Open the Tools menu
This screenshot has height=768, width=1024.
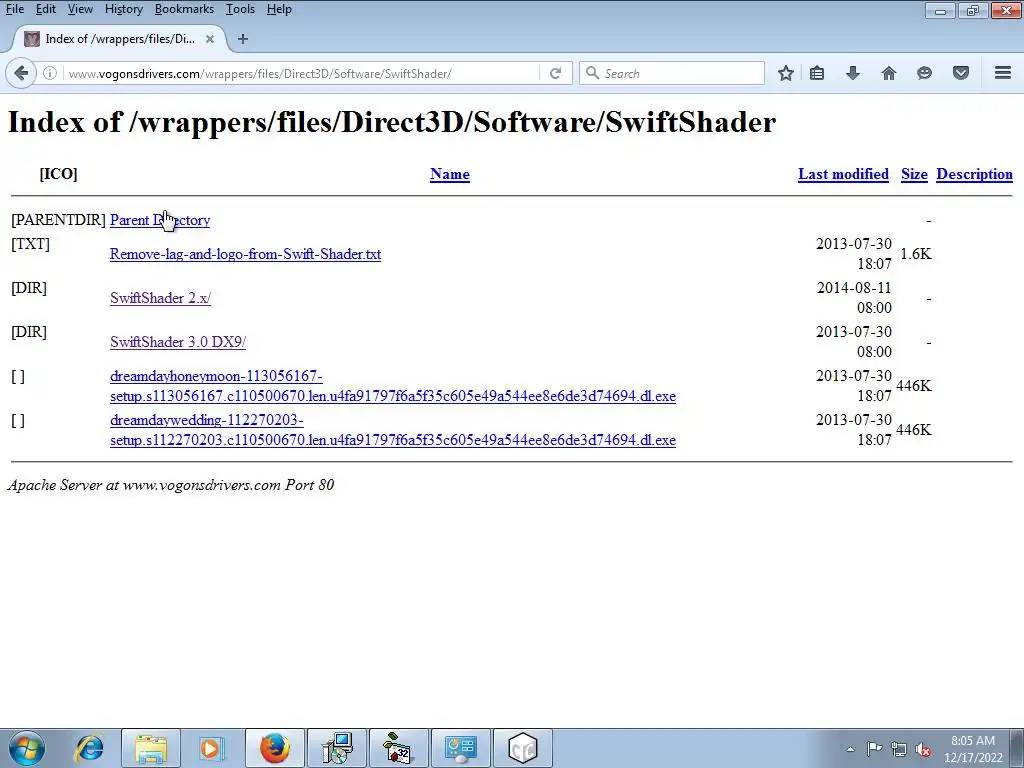point(240,9)
